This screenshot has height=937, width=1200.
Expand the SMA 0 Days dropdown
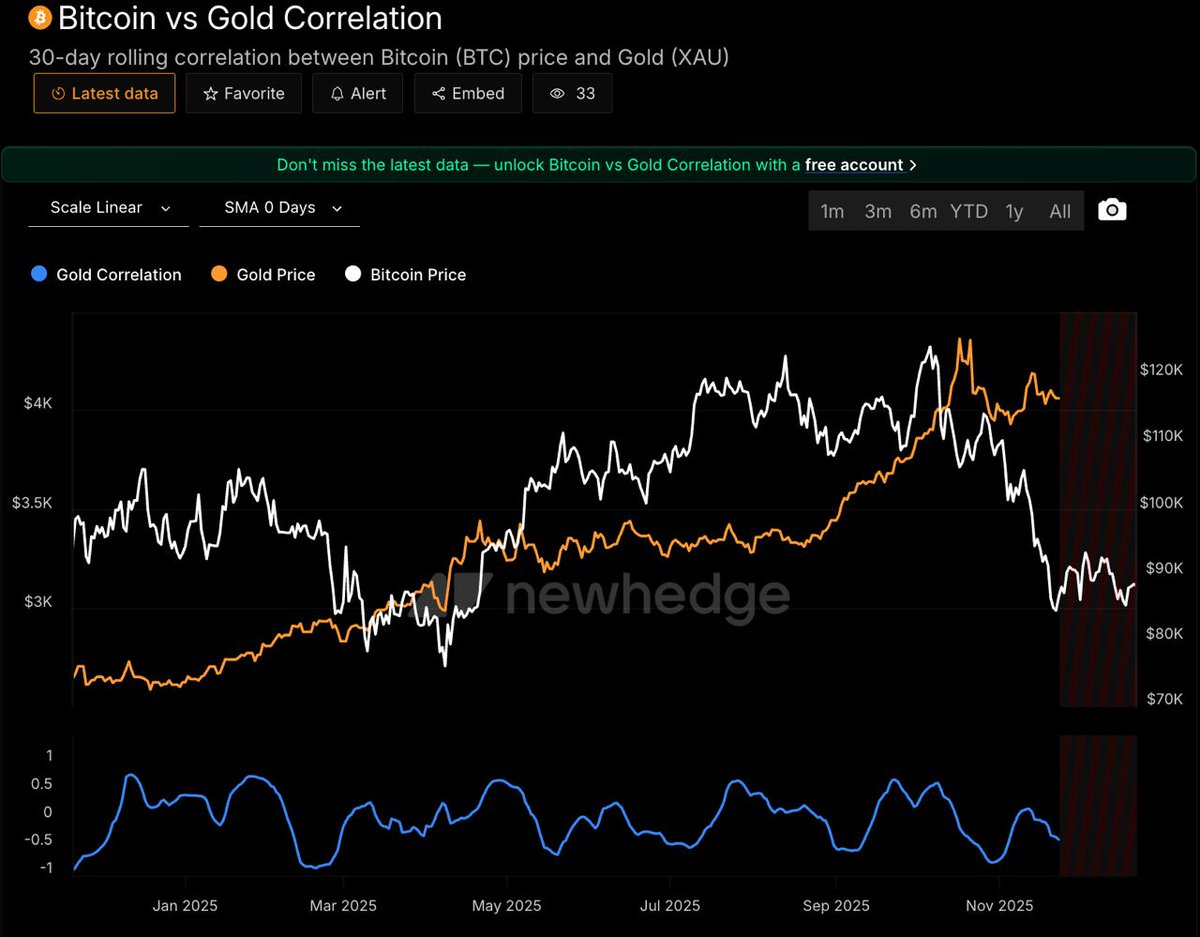[x=279, y=208]
